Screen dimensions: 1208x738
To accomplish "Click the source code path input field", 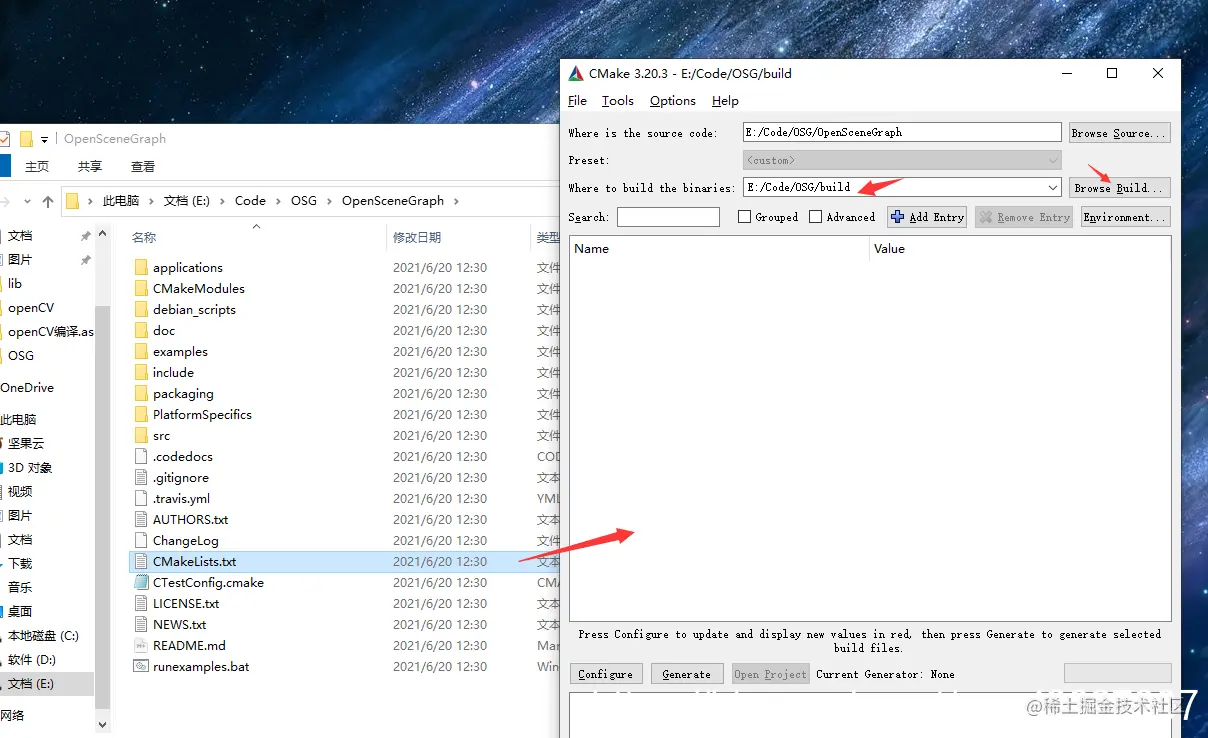I will 902,132.
